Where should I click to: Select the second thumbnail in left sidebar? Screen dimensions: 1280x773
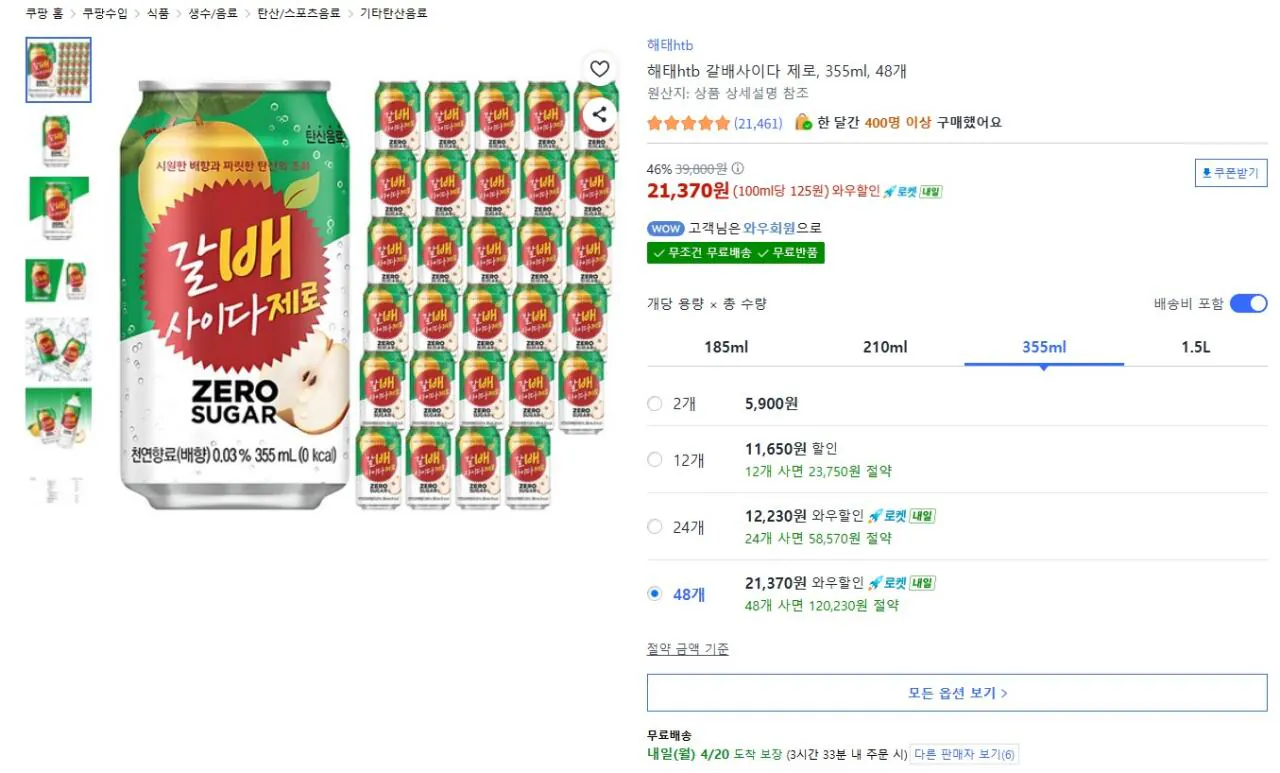coord(57,140)
